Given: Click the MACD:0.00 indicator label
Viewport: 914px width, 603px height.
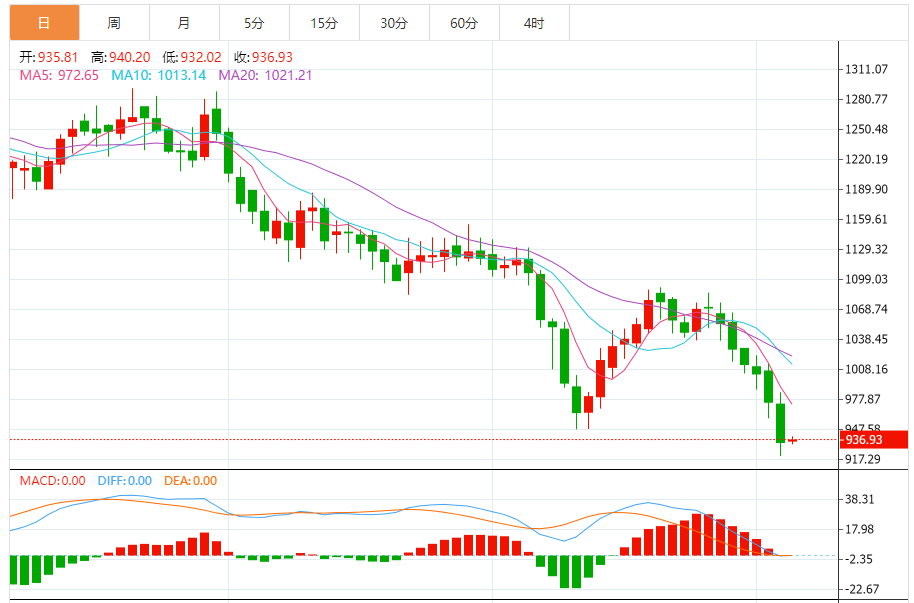Looking at the screenshot, I should 52,481.
